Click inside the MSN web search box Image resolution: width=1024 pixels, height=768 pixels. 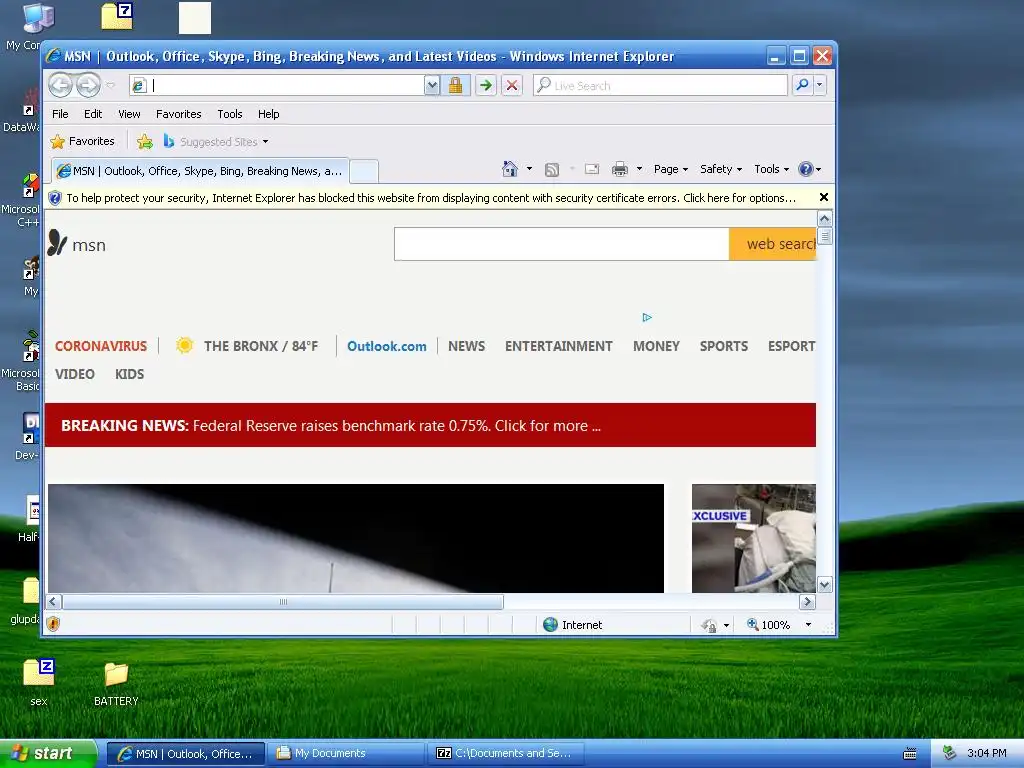pyautogui.click(x=562, y=244)
